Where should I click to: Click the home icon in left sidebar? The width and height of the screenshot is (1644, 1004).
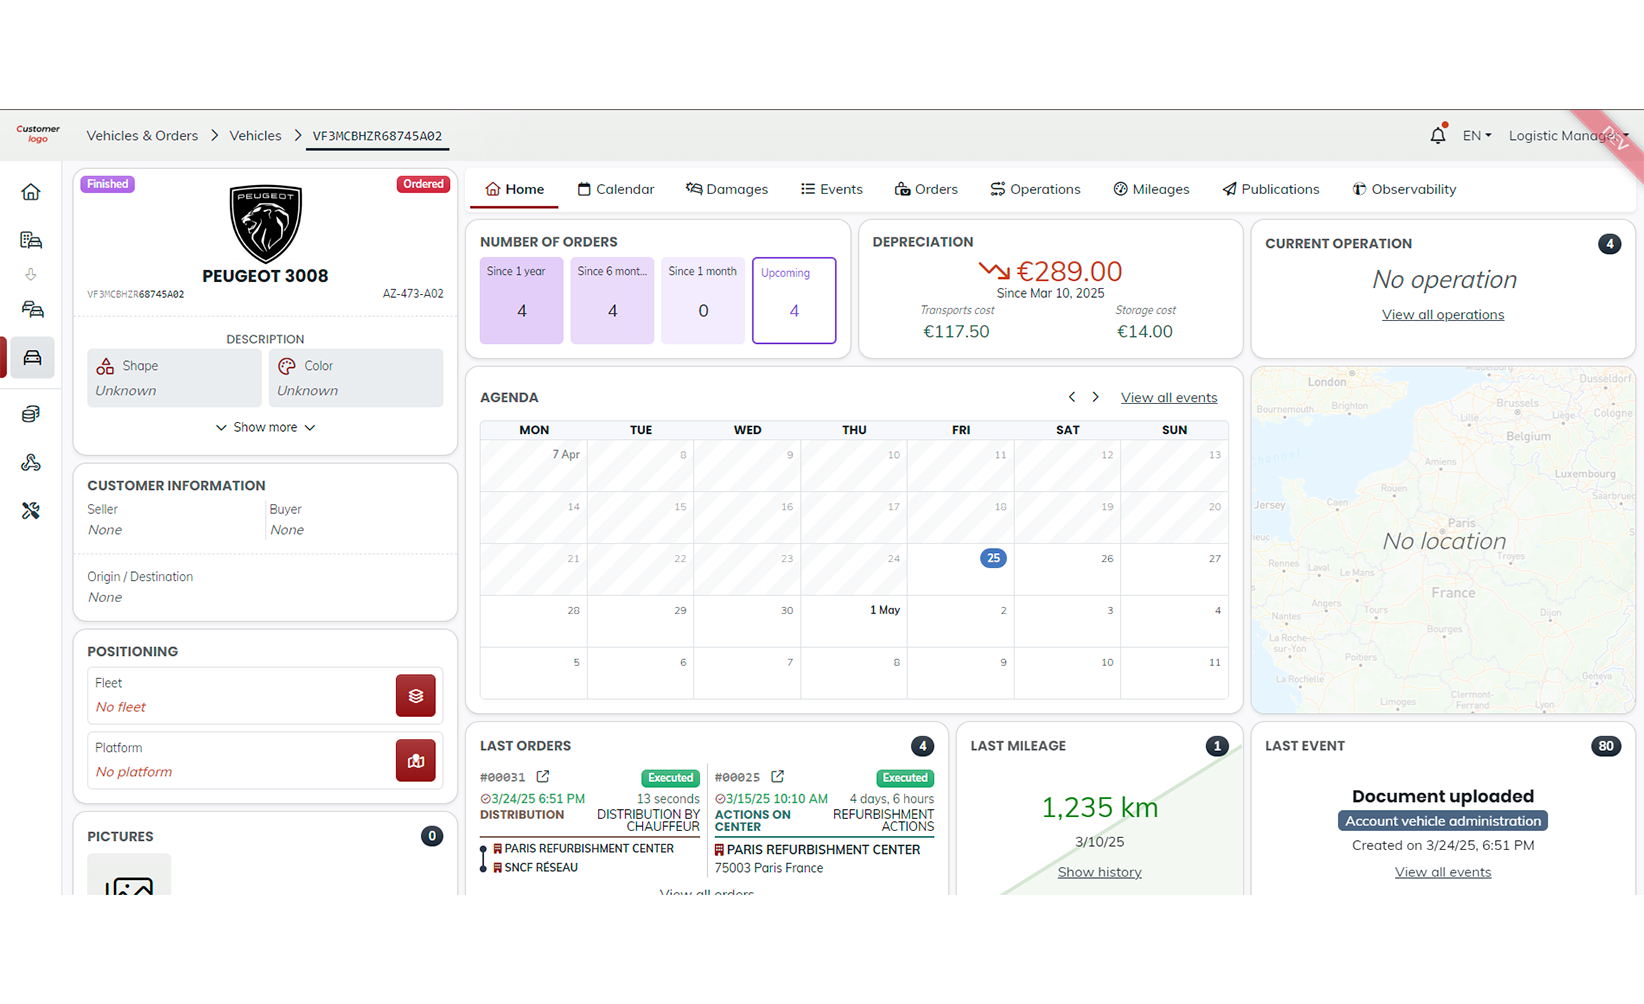tap(31, 192)
